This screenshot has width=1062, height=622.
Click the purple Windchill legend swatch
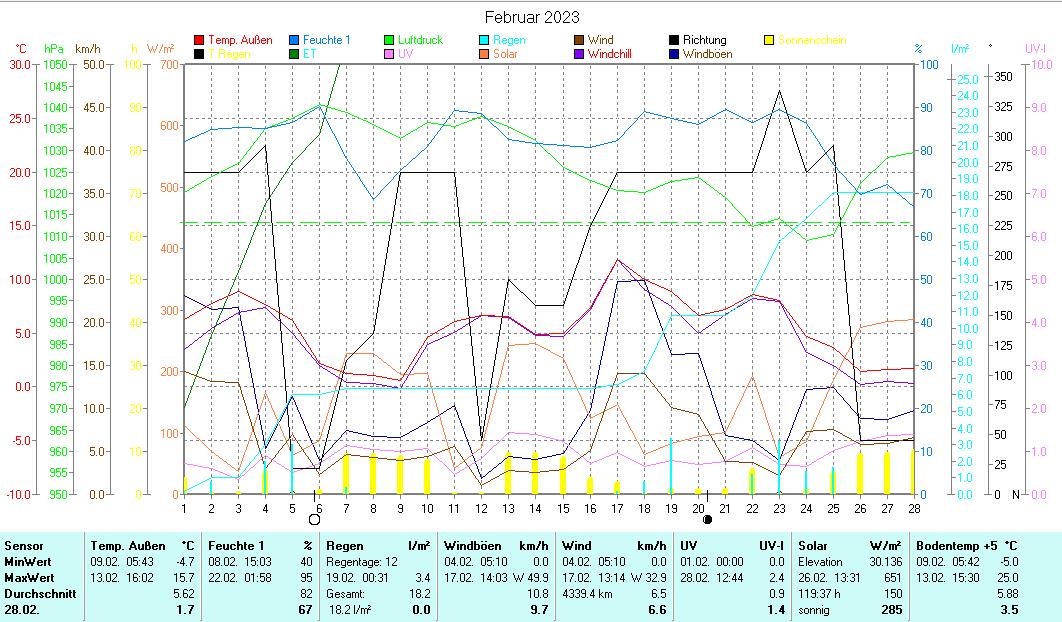[579, 54]
